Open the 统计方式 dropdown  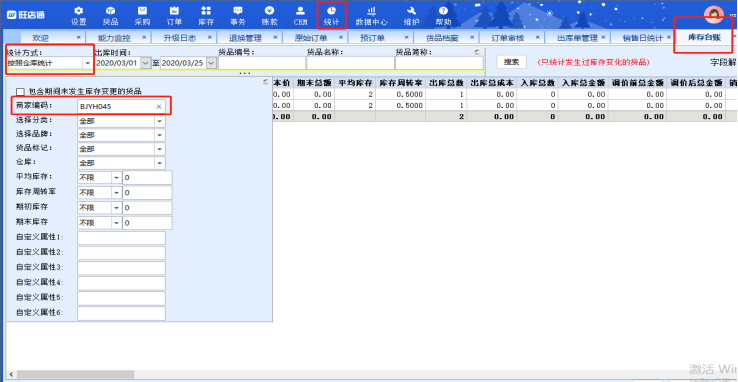pyautogui.click(x=88, y=63)
